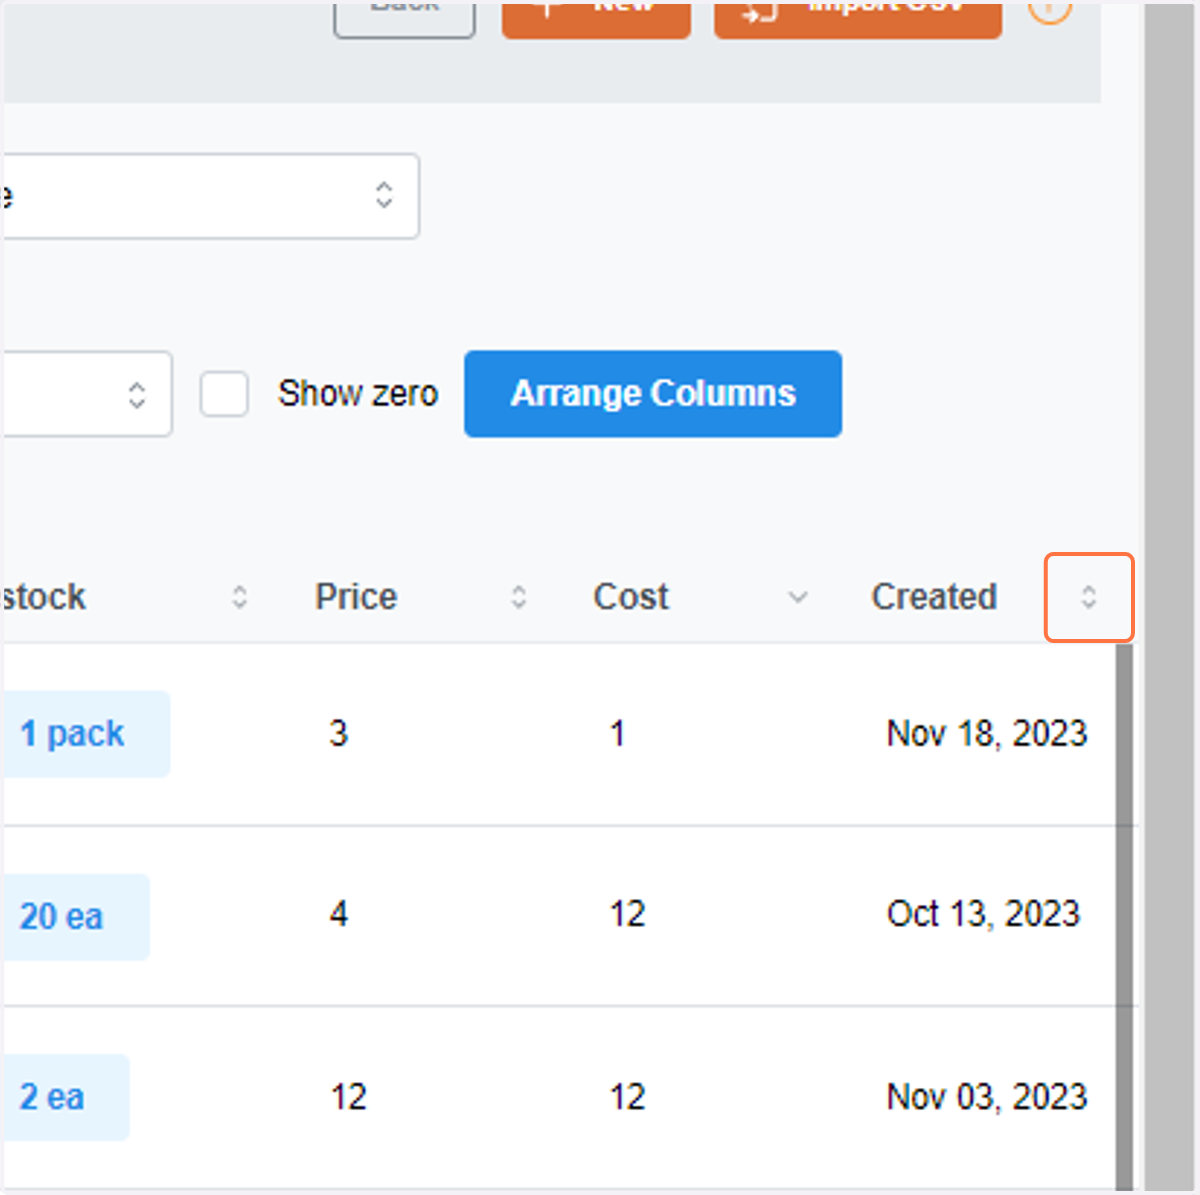Click the Cost header label
1200x1195 pixels.
[x=631, y=597]
